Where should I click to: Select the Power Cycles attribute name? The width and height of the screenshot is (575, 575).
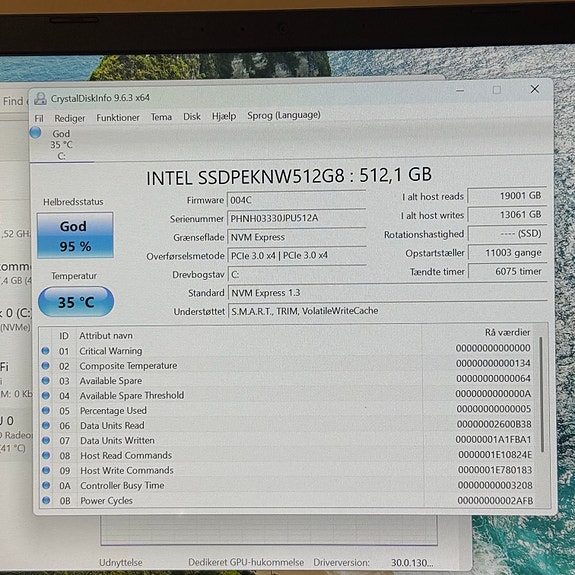pos(106,500)
